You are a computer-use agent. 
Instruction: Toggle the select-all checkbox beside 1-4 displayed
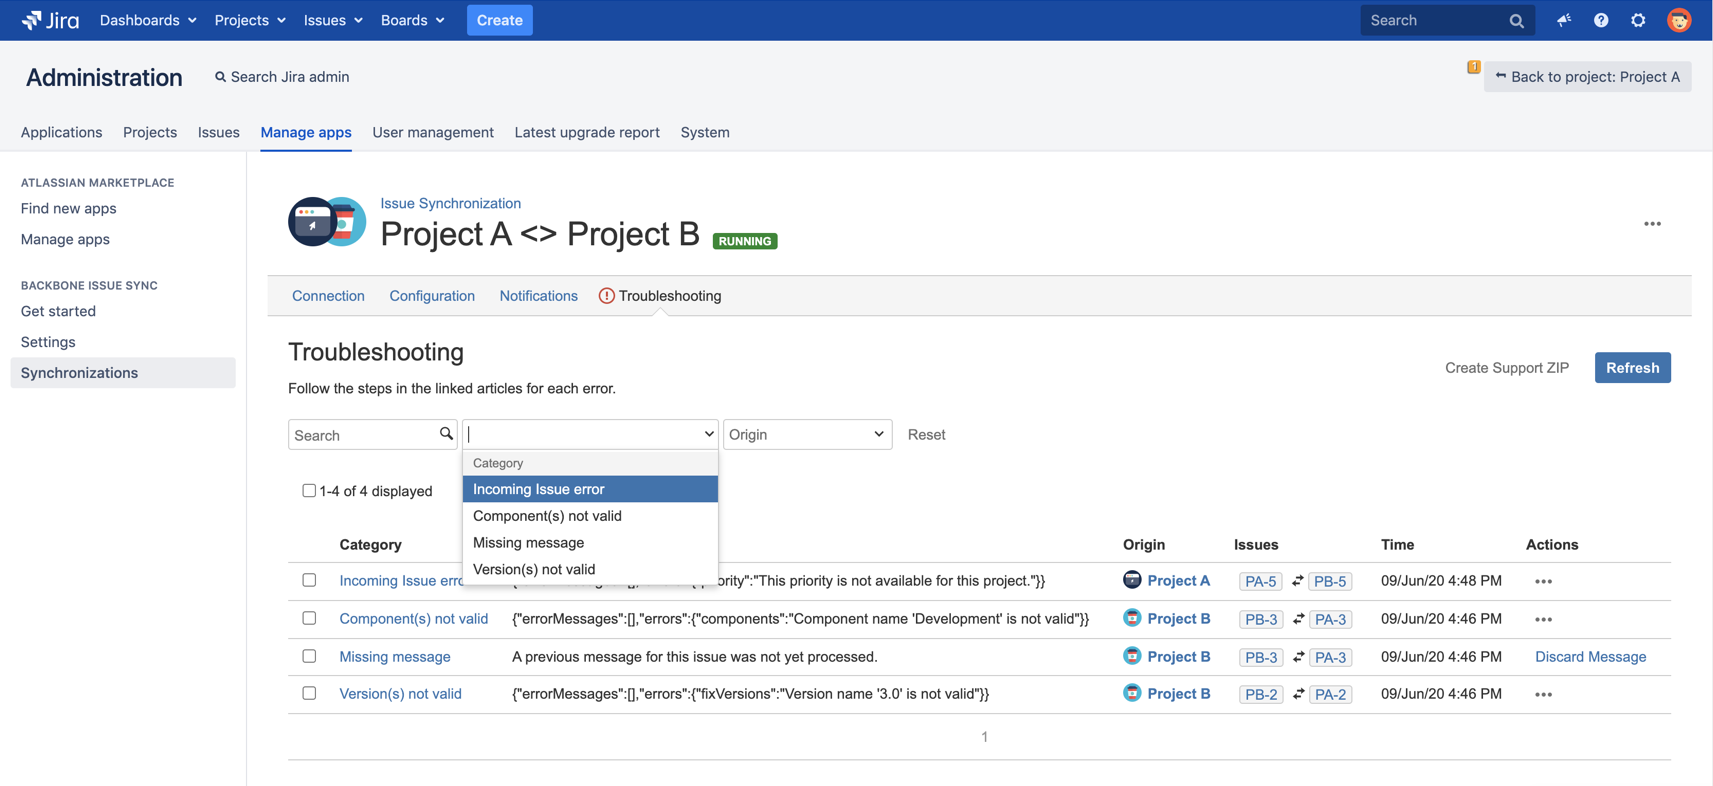click(x=309, y=491)
